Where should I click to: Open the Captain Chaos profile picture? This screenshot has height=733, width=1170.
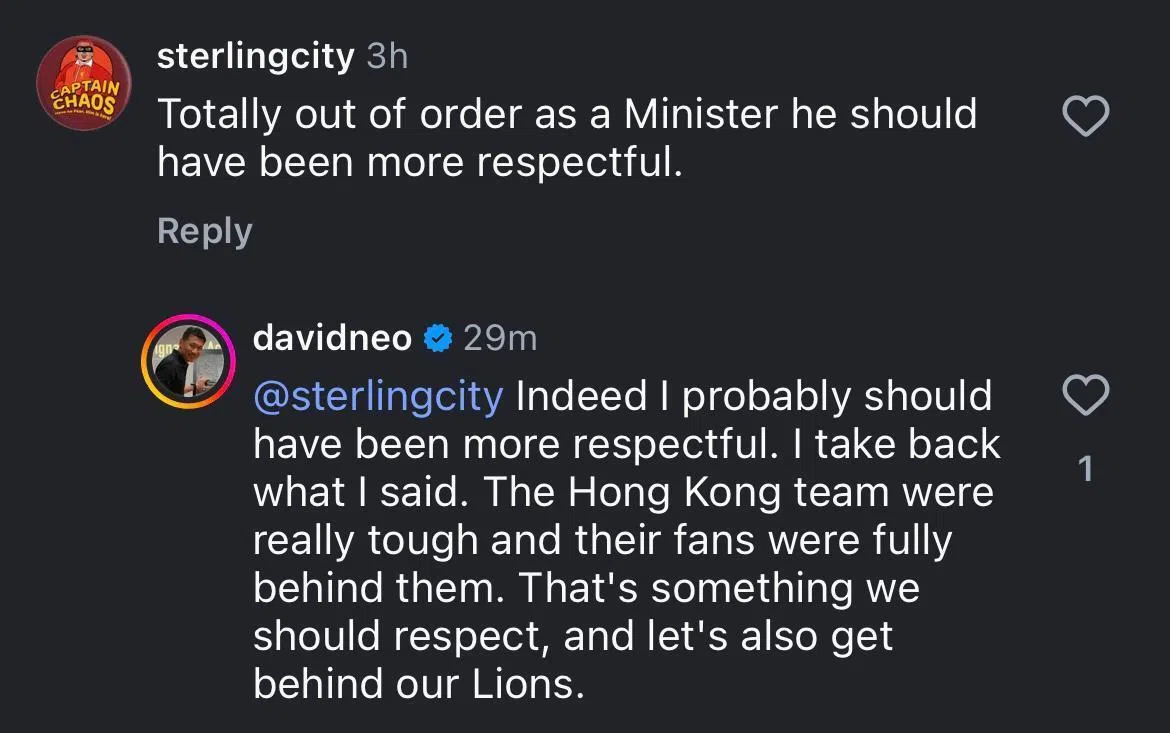80,84
